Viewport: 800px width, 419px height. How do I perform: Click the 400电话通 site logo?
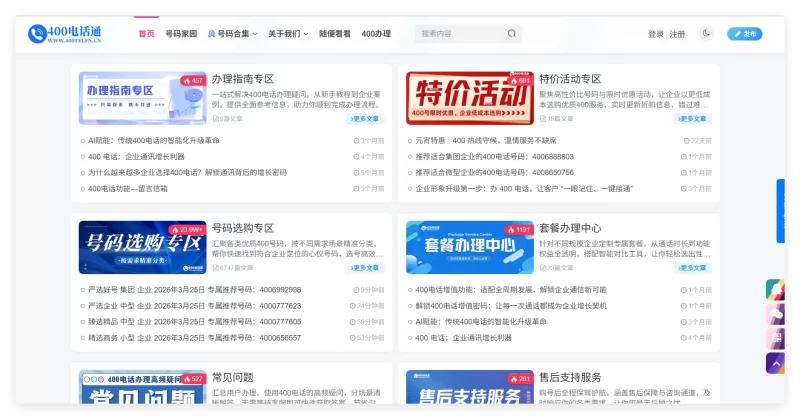pyautogui.click(x=65, y=34)
